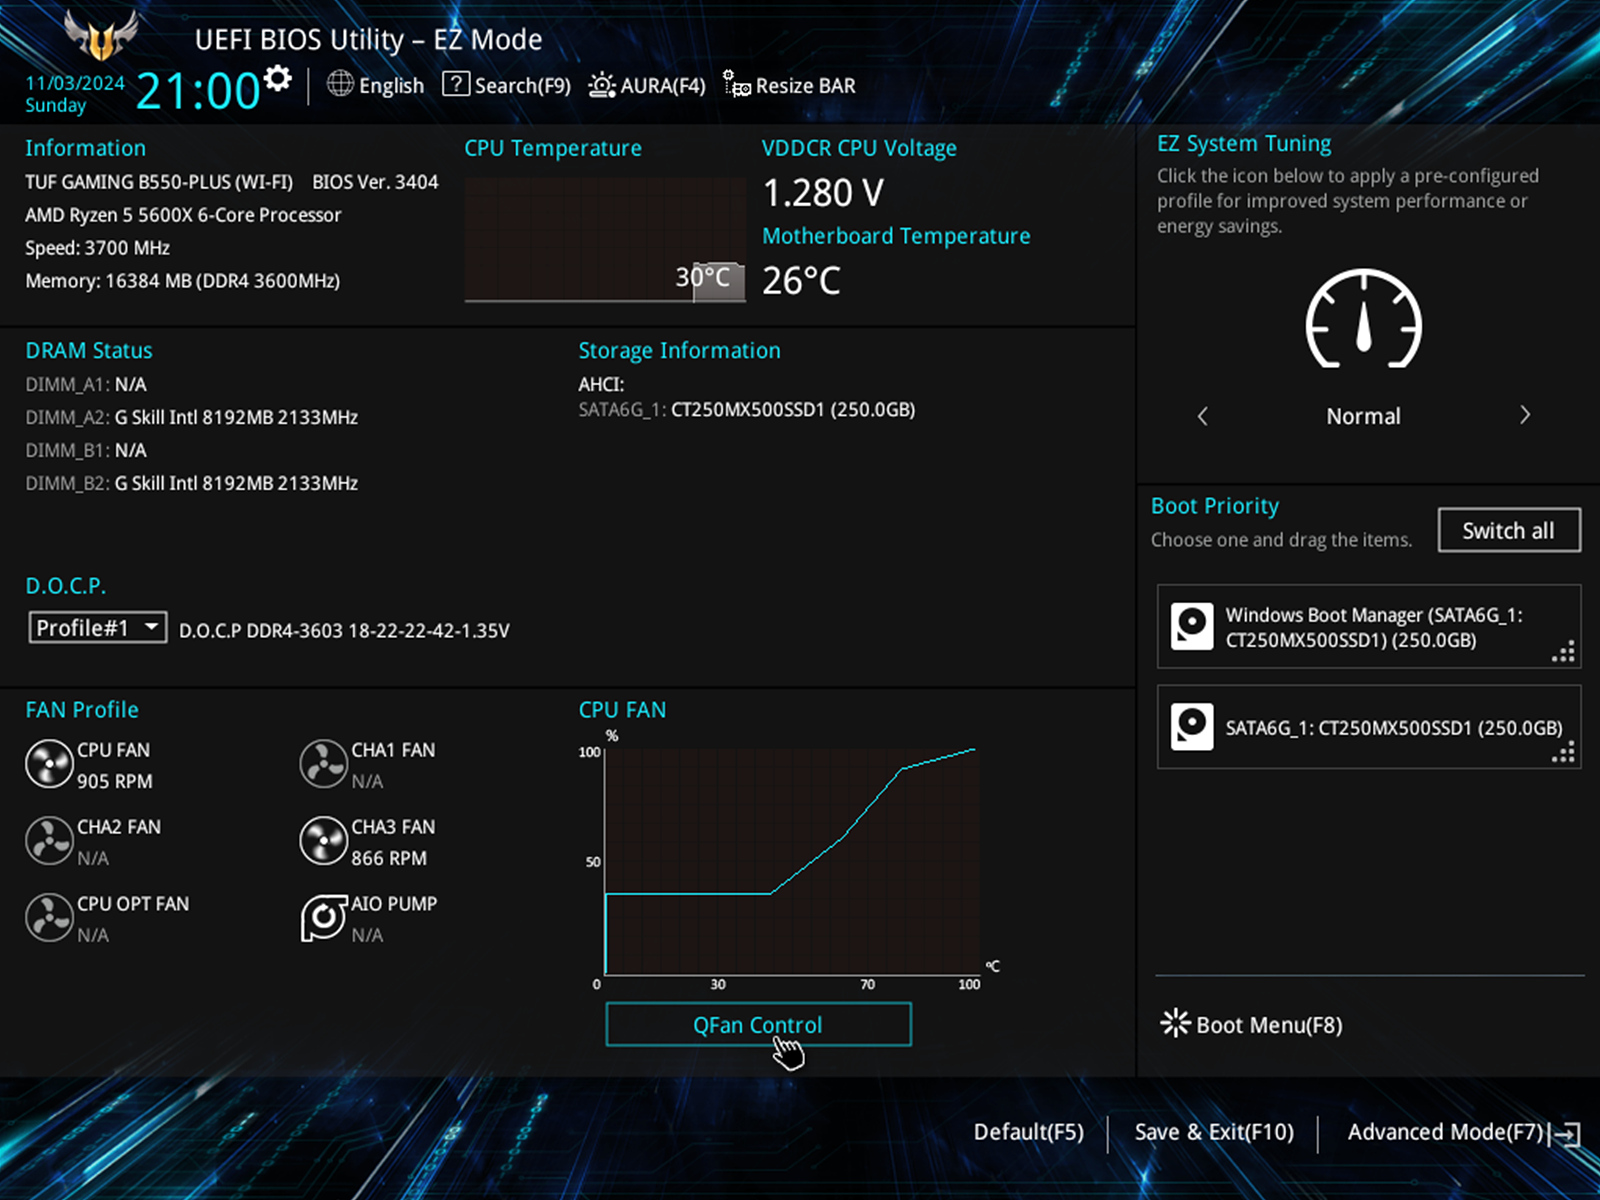Click the Normal tuning profile label
The width and height of the screenshot is (1600, 1200).
[1363, 416]
